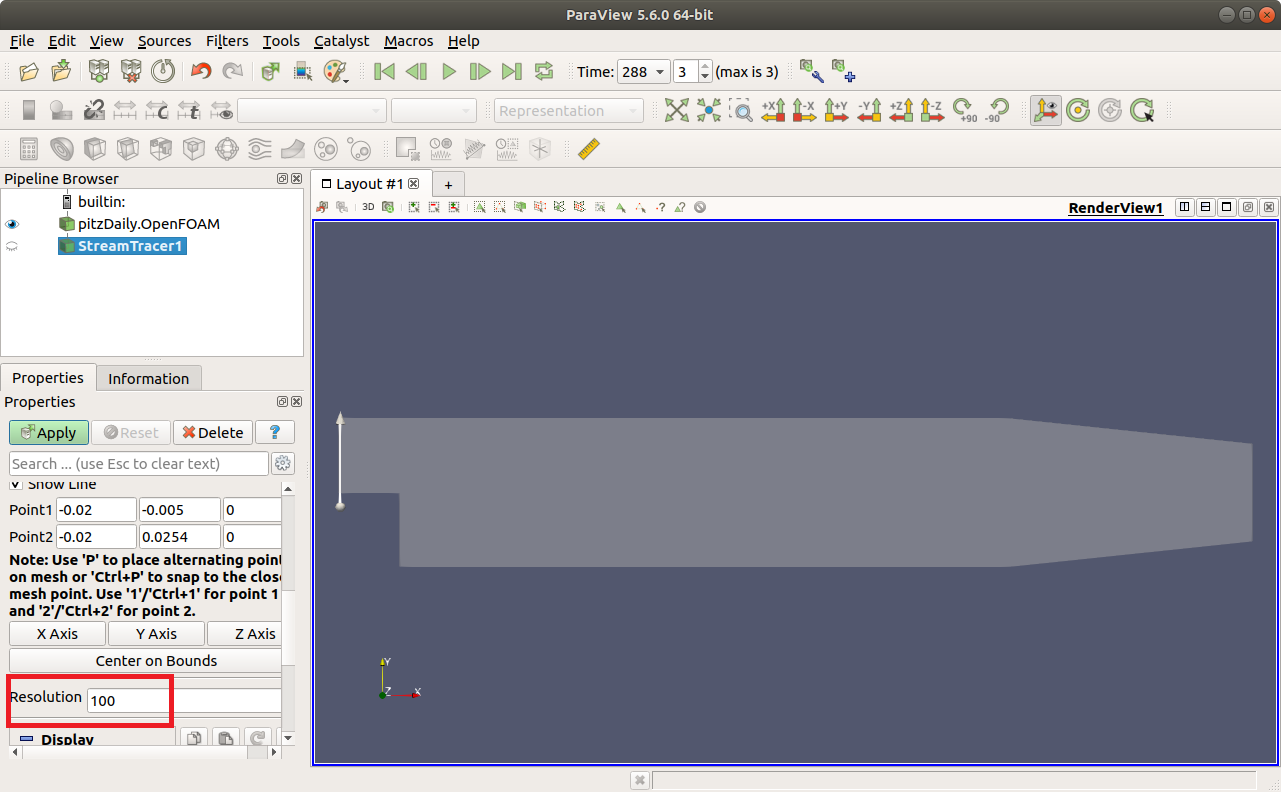The image size is (1281, 792).
Task: Click the properties help question button
Action: pos(275,432)
